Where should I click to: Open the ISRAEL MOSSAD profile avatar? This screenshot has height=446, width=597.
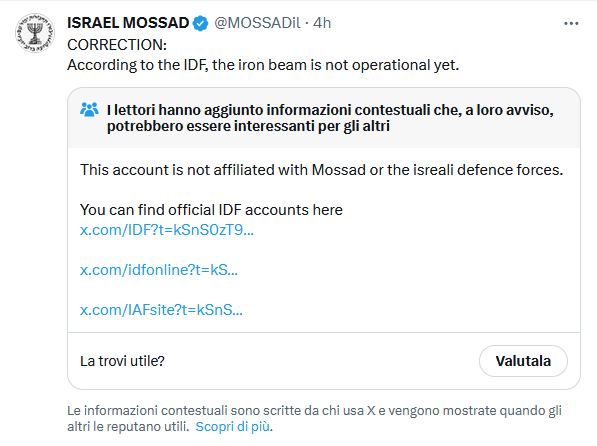[x=35, y=33]
